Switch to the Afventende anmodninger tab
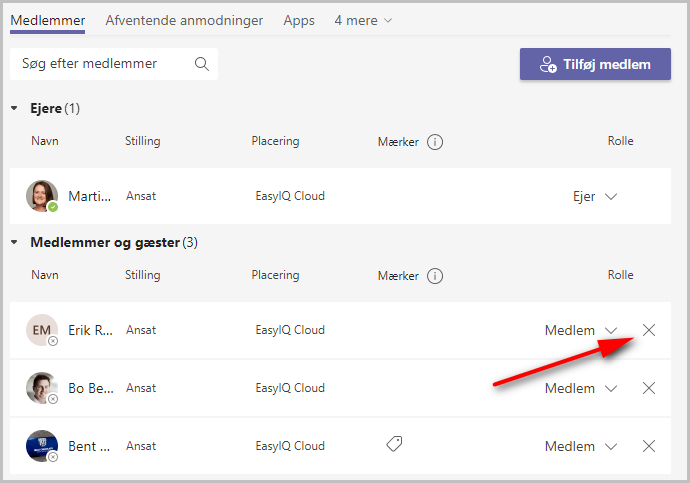 pyautogui.click(x=184, y=20)
